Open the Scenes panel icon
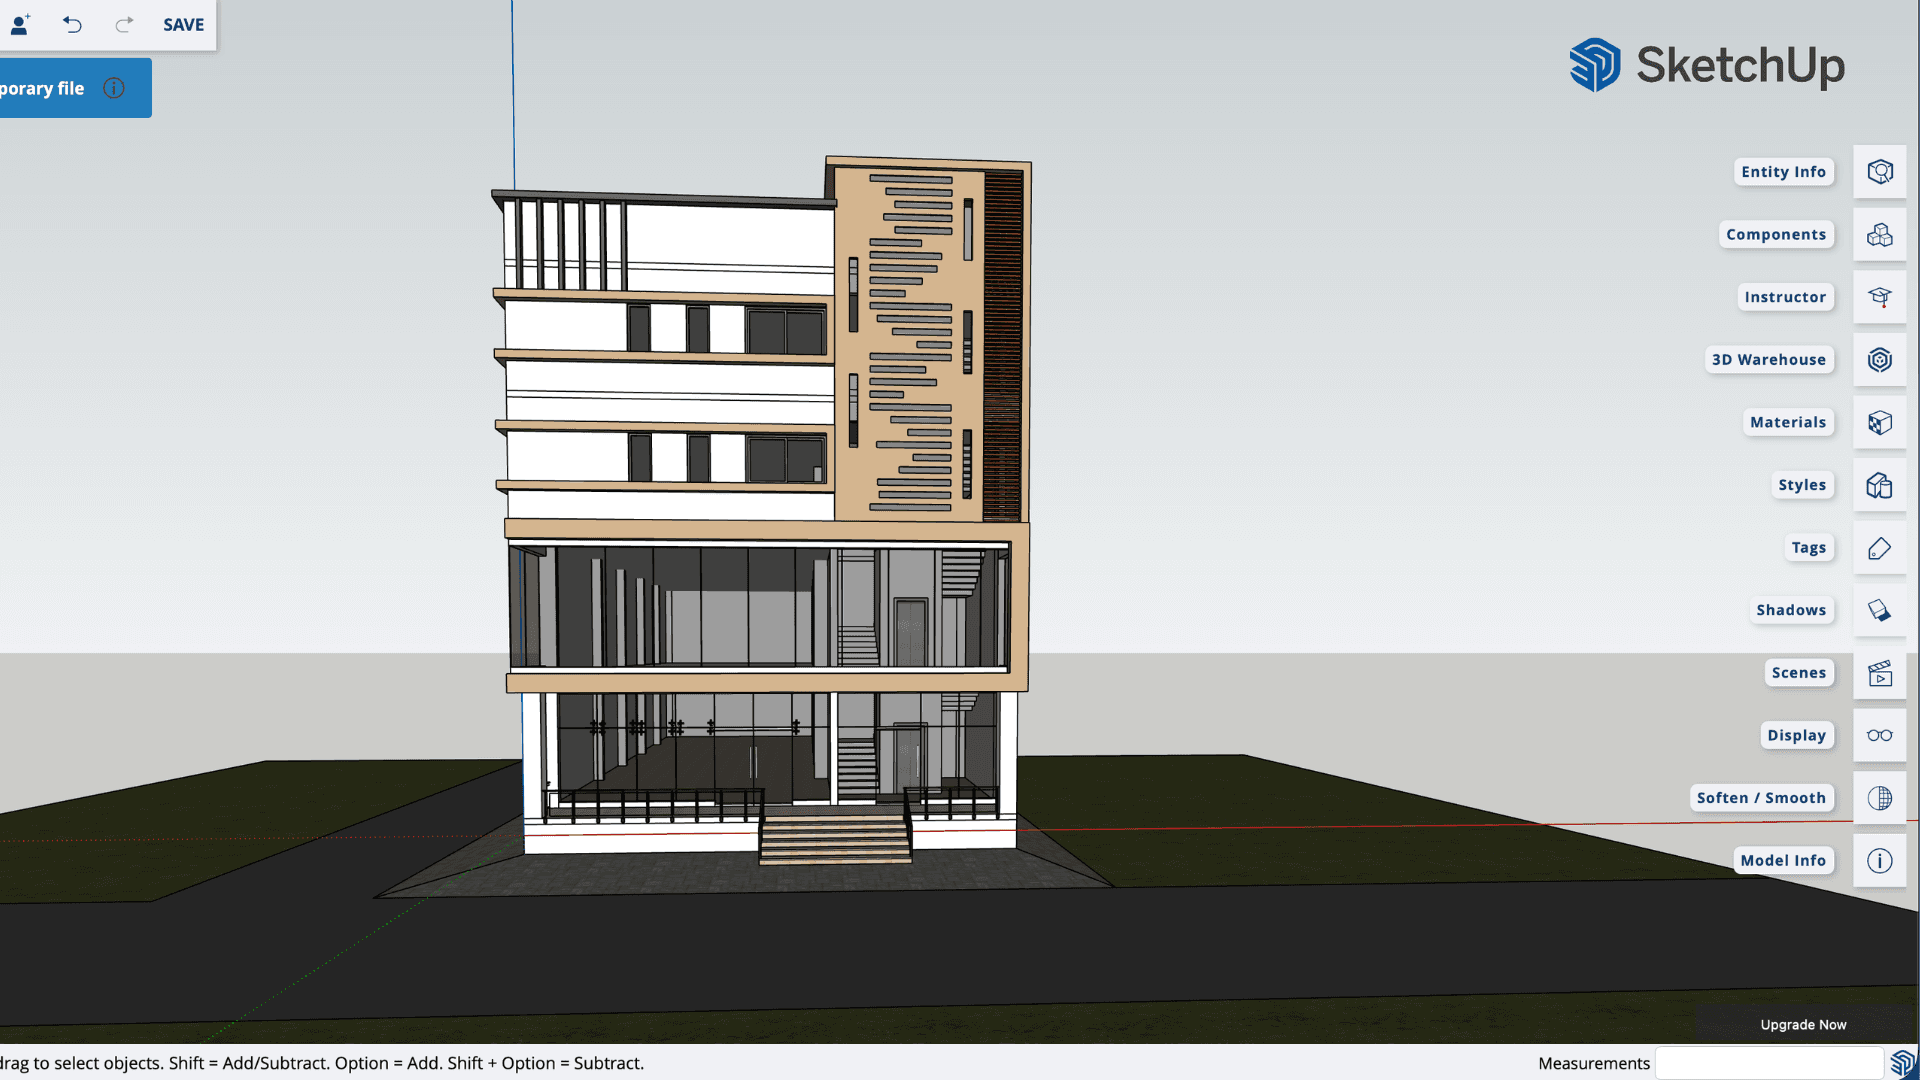The width and height of the screenshot is (1920, 1080). pos(1880,673)
